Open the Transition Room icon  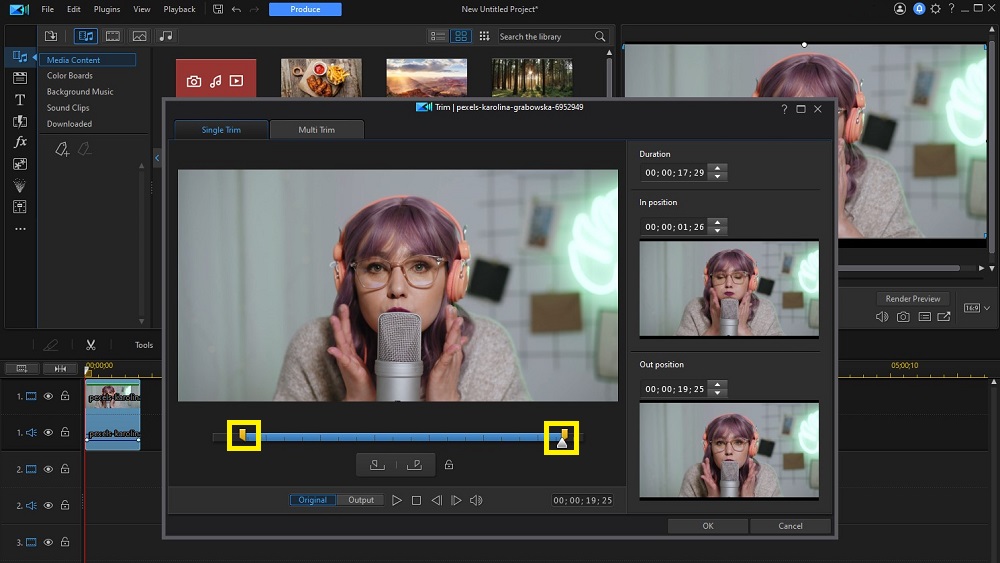pyautogui.click(x=20, y=121)
